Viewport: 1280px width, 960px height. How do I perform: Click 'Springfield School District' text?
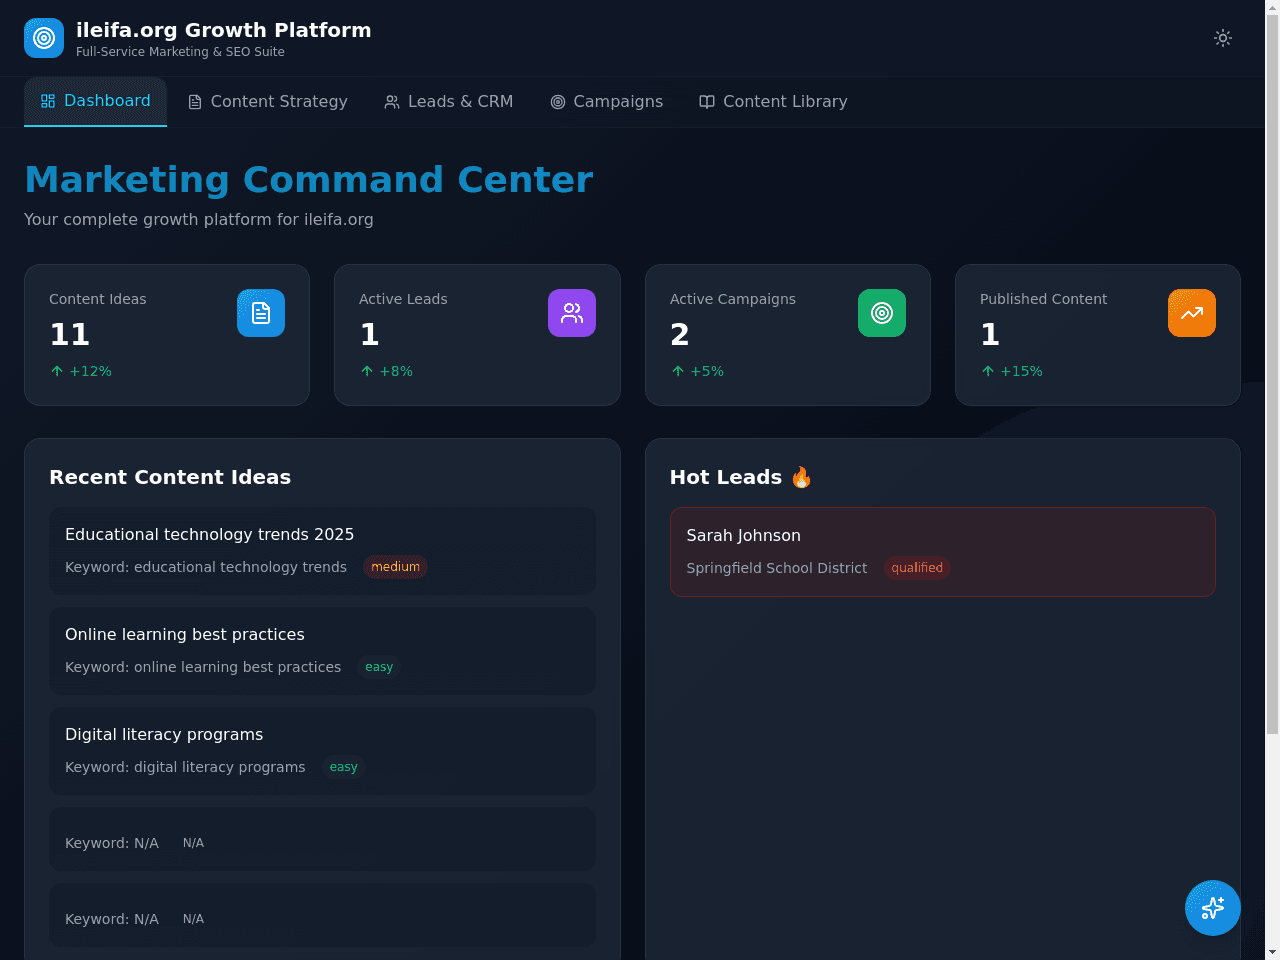(x=776, y=568)
